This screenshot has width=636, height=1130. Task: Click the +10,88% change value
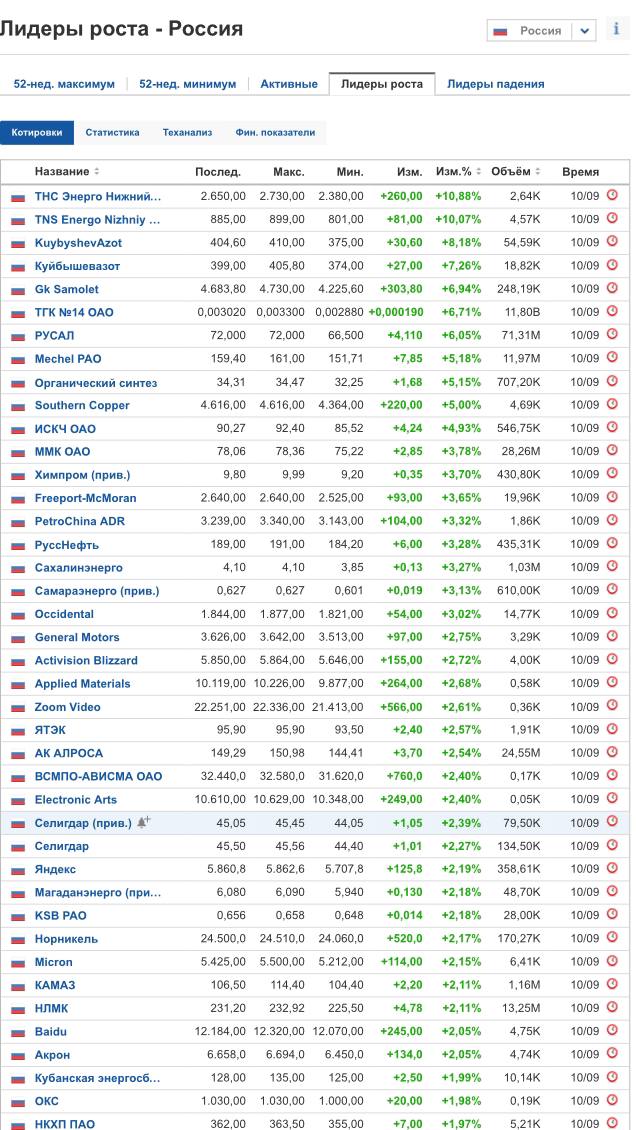(458, 196)
